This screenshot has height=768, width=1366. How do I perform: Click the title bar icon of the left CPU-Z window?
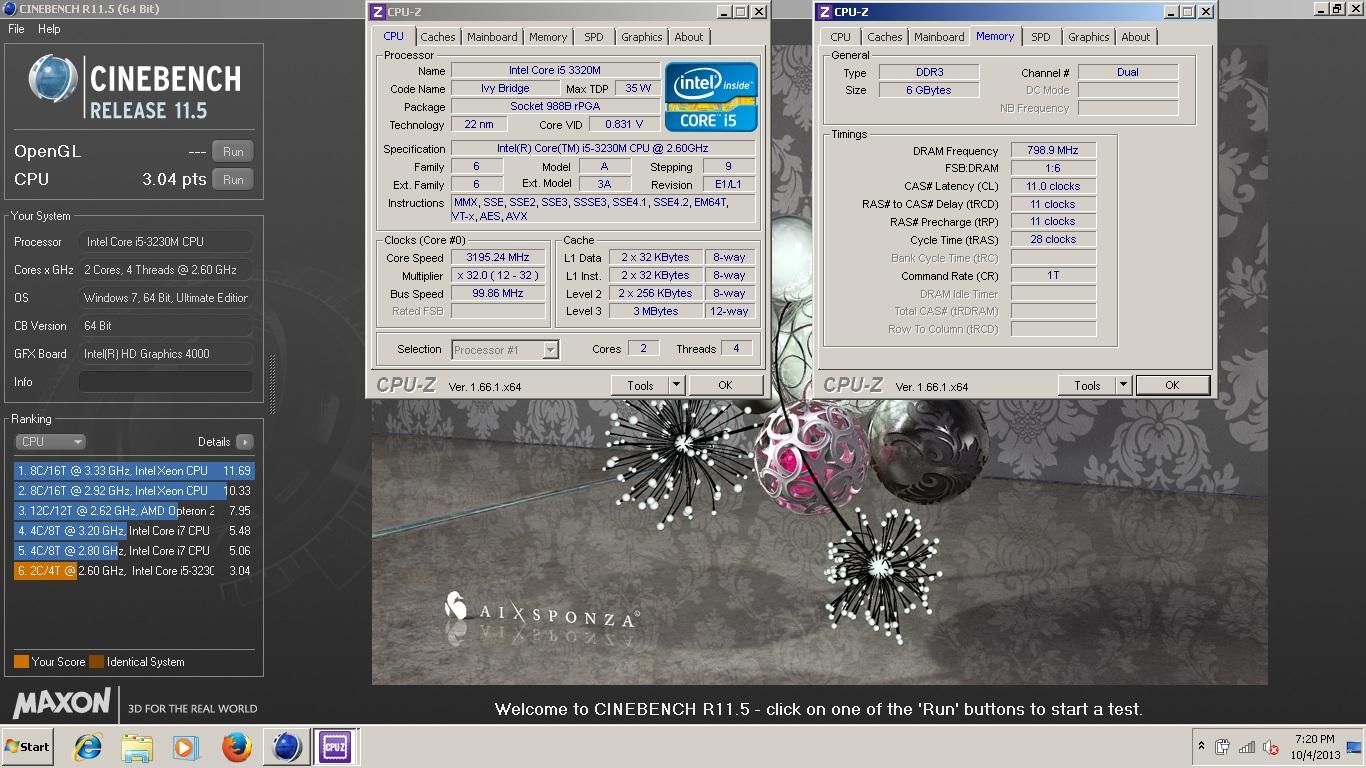(377, 12)
